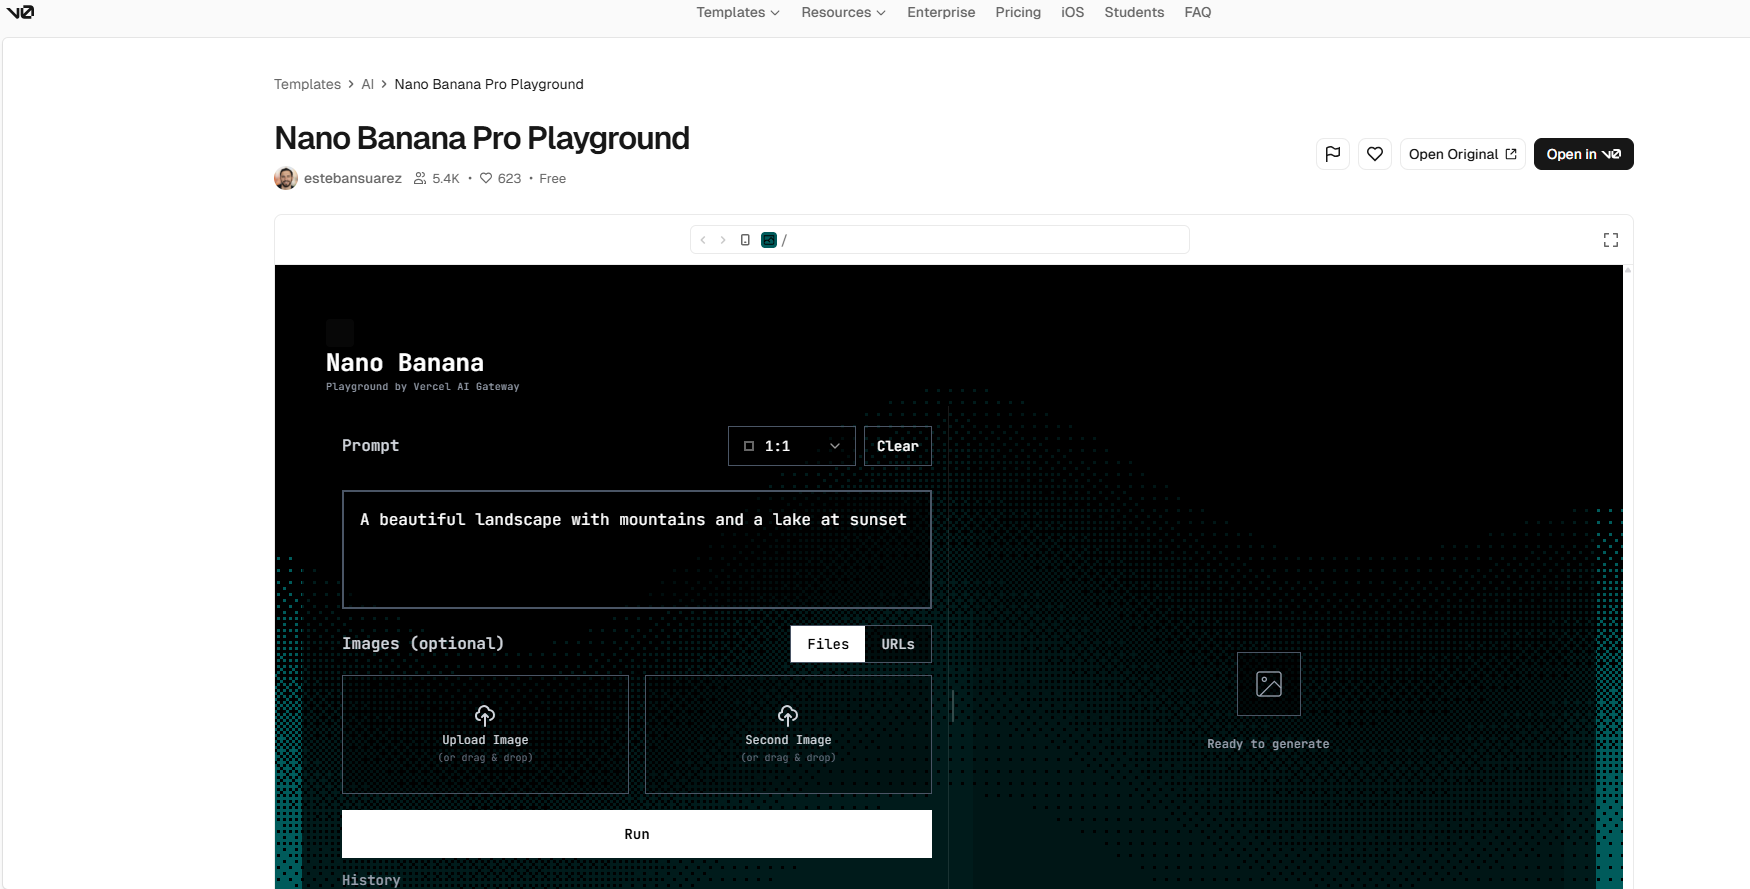Open the 1:1 aspect ratio dropdown

[x=792, y=446]
